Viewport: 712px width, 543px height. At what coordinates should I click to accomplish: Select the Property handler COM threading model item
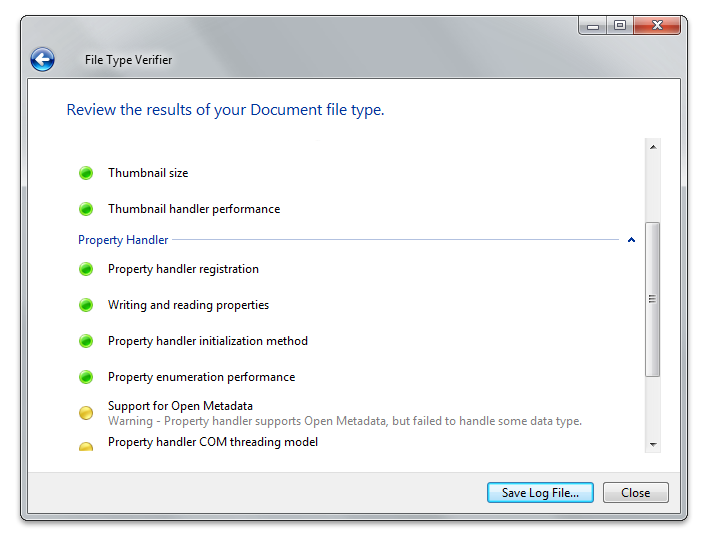tap(213, 442)
